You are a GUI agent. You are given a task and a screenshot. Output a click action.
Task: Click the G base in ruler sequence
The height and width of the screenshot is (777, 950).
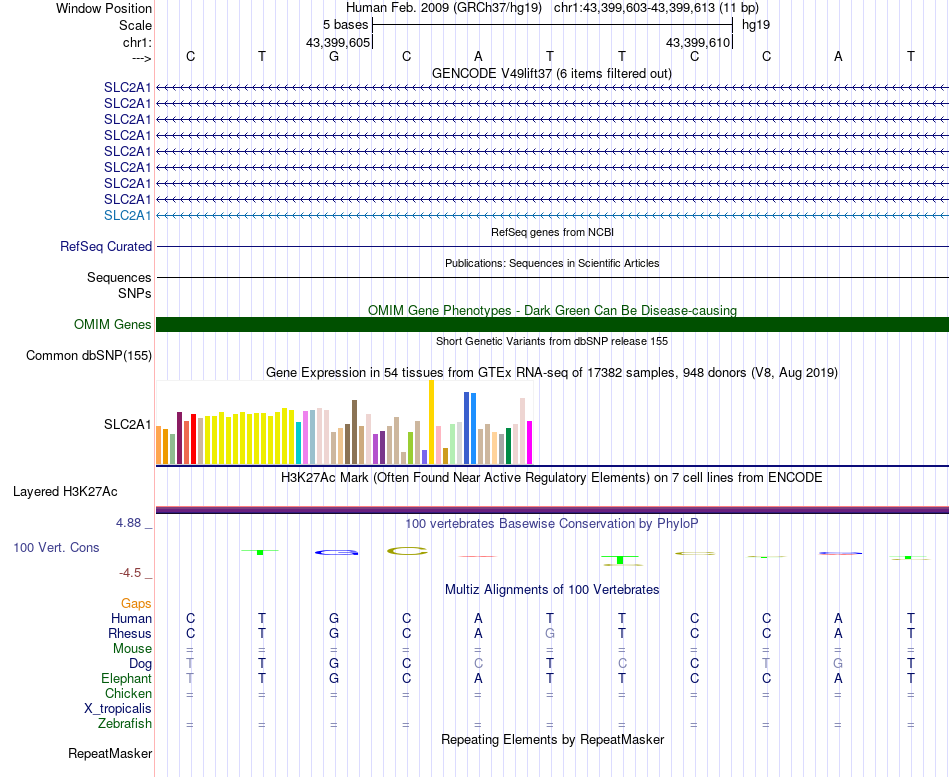pos(334,56)
